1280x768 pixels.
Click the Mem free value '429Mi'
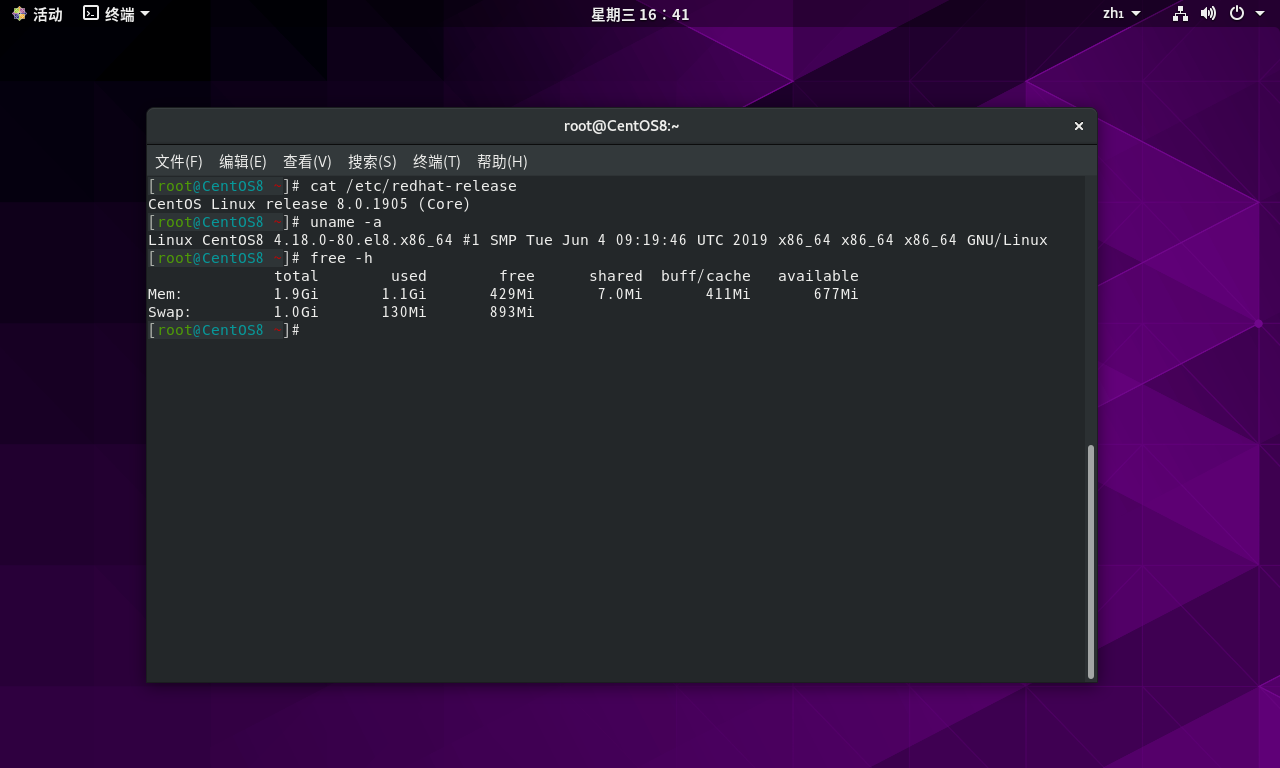click(x=512, y=294)
